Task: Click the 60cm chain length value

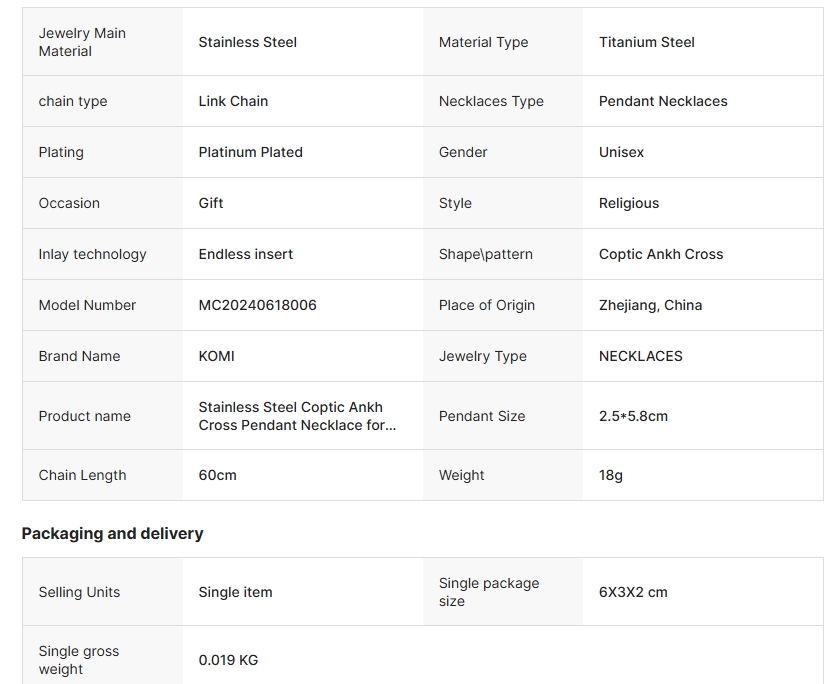Action: 217,475
